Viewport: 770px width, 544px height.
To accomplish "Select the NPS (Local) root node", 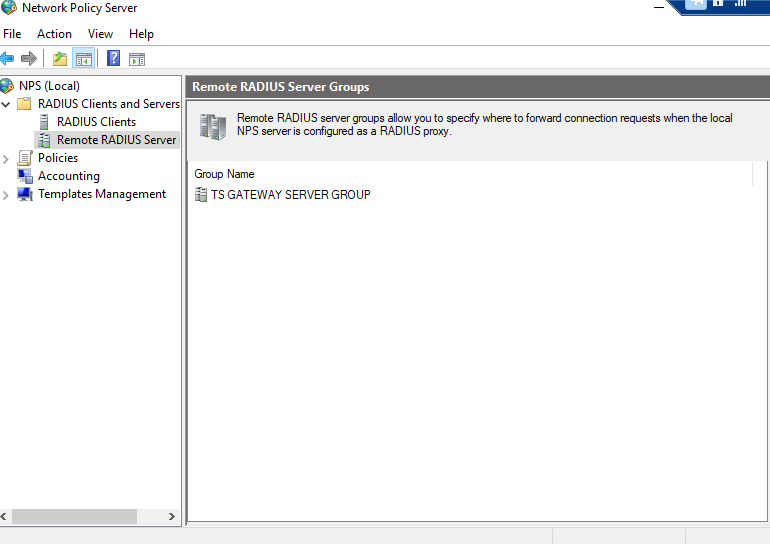I will tap(48, 86).
